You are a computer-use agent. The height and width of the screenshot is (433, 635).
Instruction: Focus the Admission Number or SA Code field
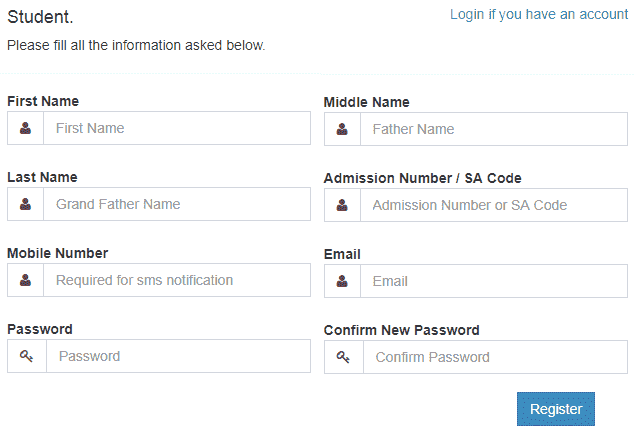click(x=493, y=205)
